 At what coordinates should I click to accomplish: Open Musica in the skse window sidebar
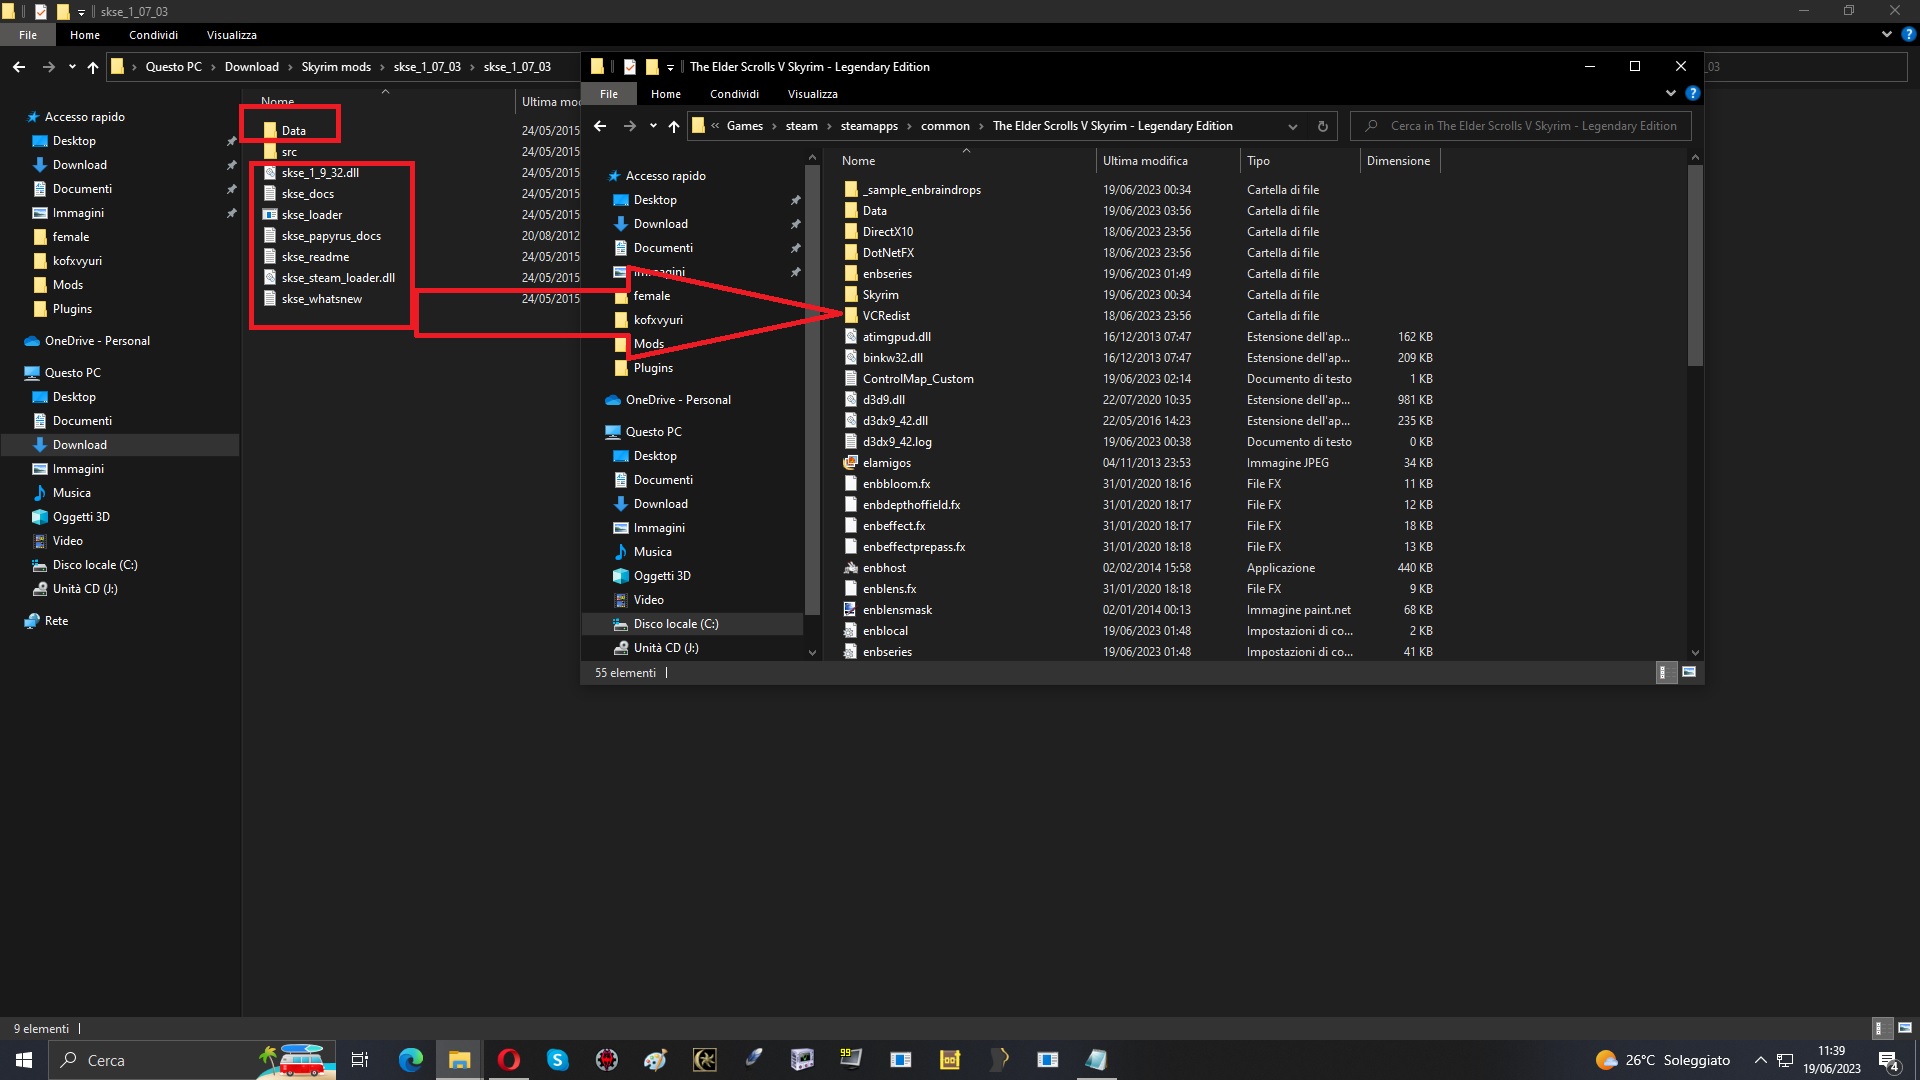71,493
